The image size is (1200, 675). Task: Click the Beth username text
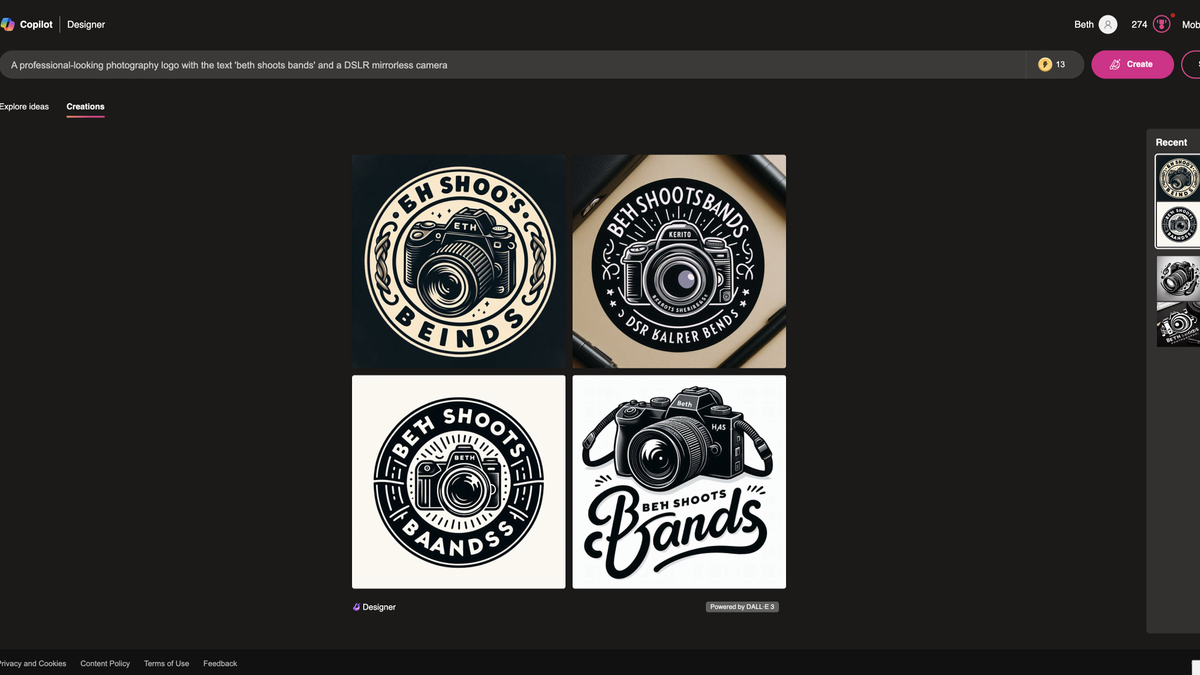(1084, 24)
